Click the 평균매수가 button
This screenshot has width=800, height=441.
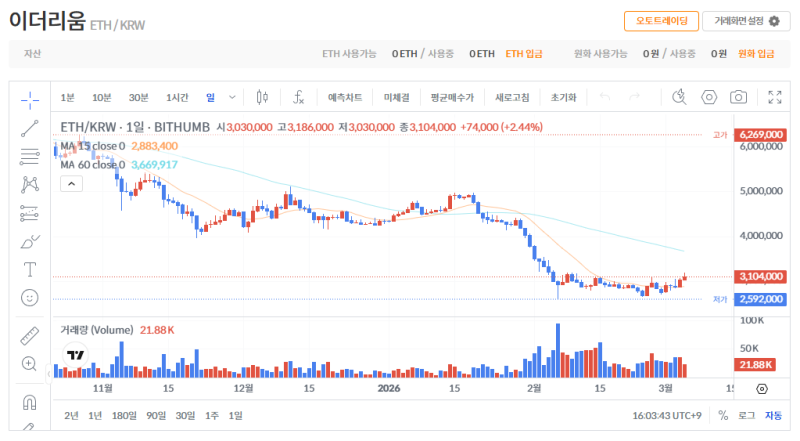coord(452,97)
